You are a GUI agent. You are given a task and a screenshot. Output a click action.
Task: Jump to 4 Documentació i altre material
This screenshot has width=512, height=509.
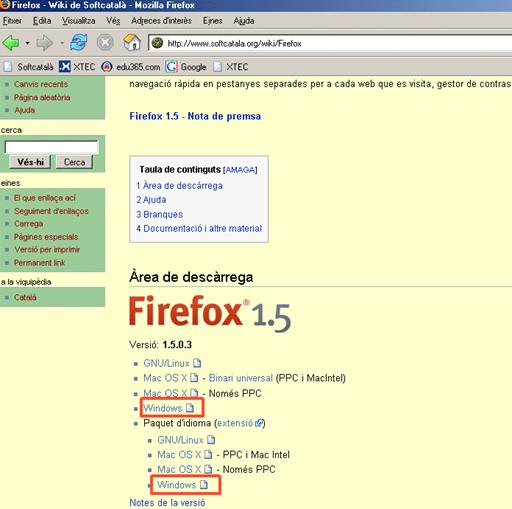(199, 228)
